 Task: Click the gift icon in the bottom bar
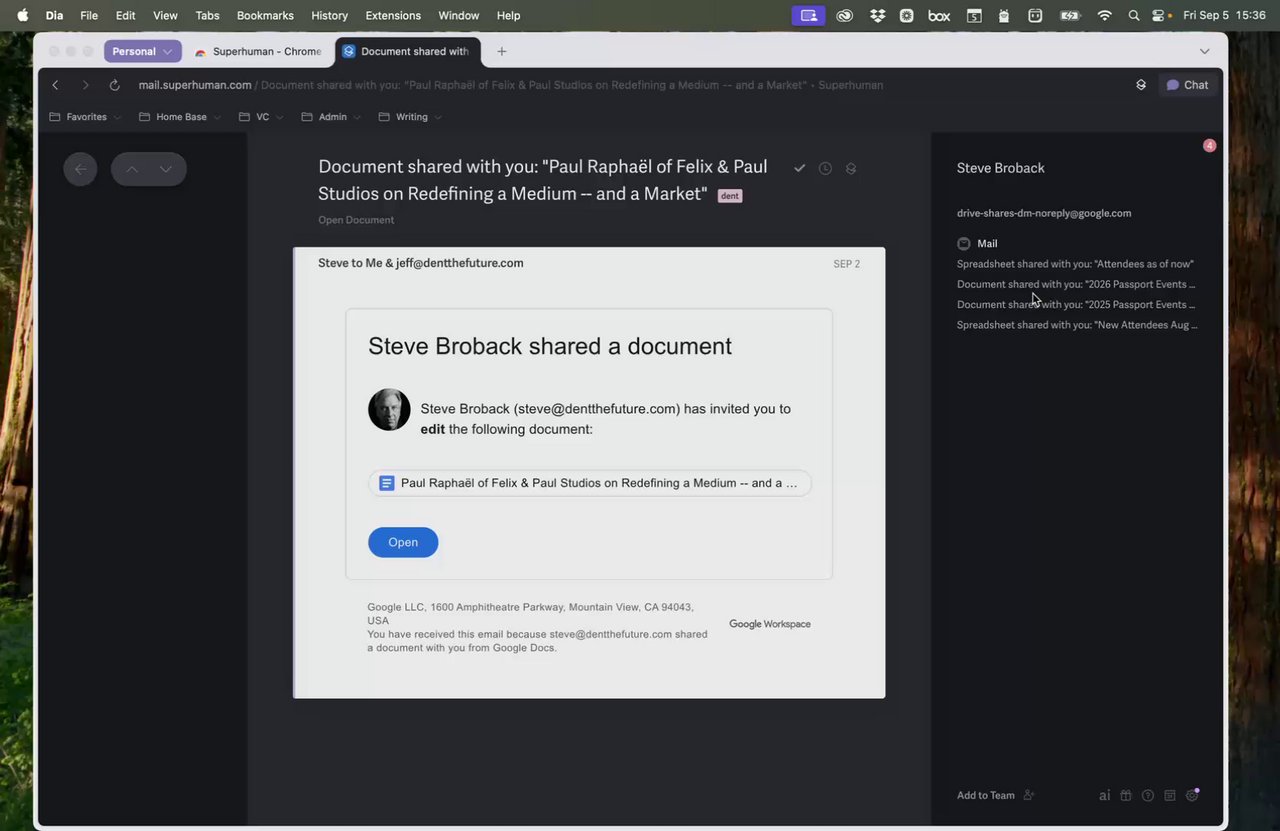coord(1126,796)
